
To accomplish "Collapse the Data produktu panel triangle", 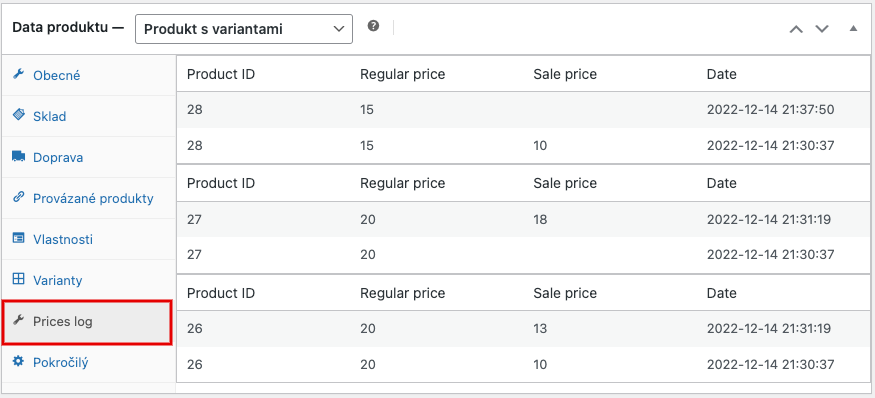I will (853, 28).
